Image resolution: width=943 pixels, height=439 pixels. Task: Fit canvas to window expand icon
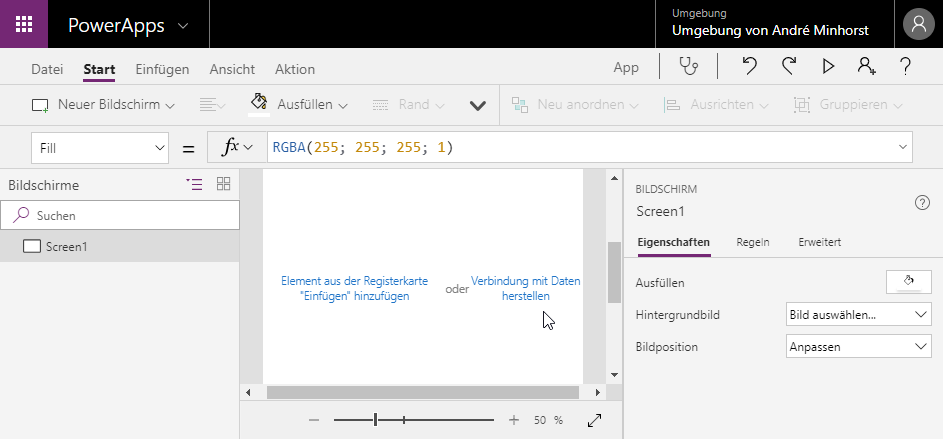coord(594,420)
